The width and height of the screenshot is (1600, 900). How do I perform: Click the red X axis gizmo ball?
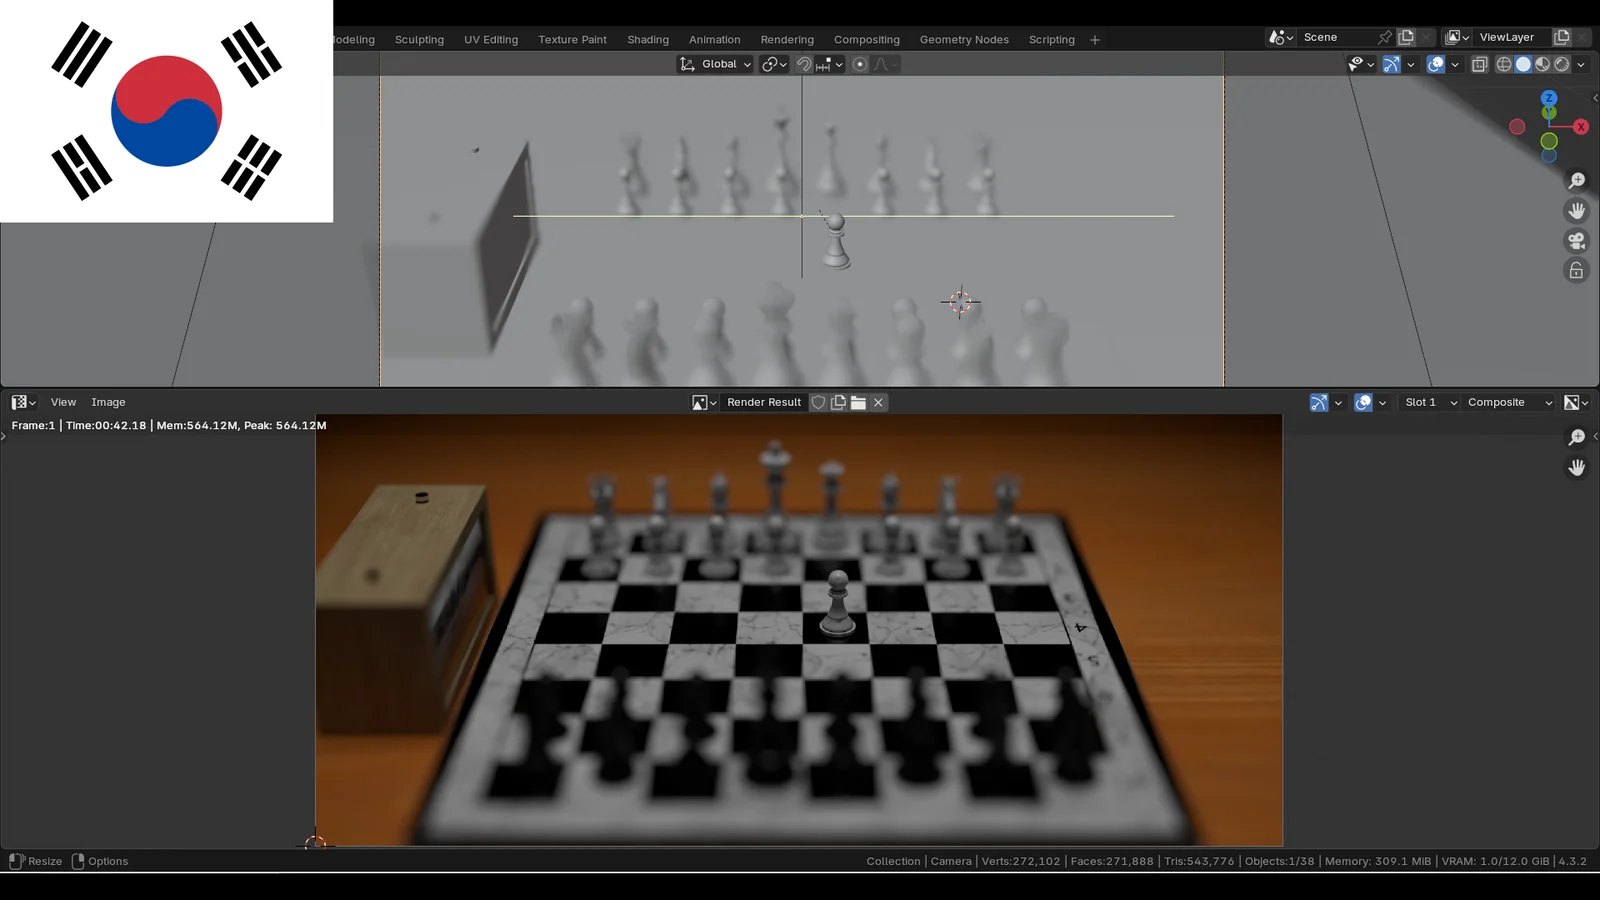[1580, 127]
